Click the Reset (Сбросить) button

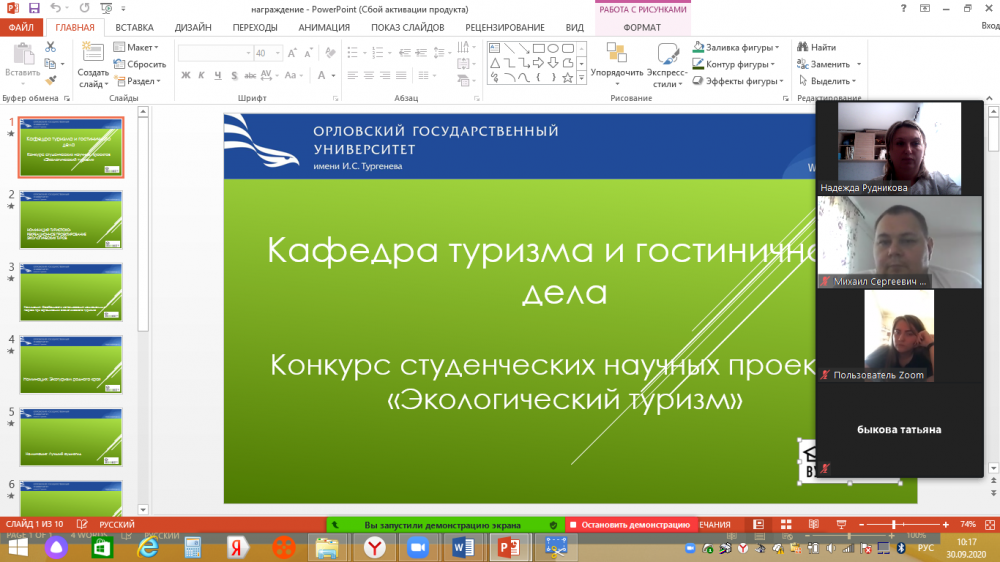(139, 64)
